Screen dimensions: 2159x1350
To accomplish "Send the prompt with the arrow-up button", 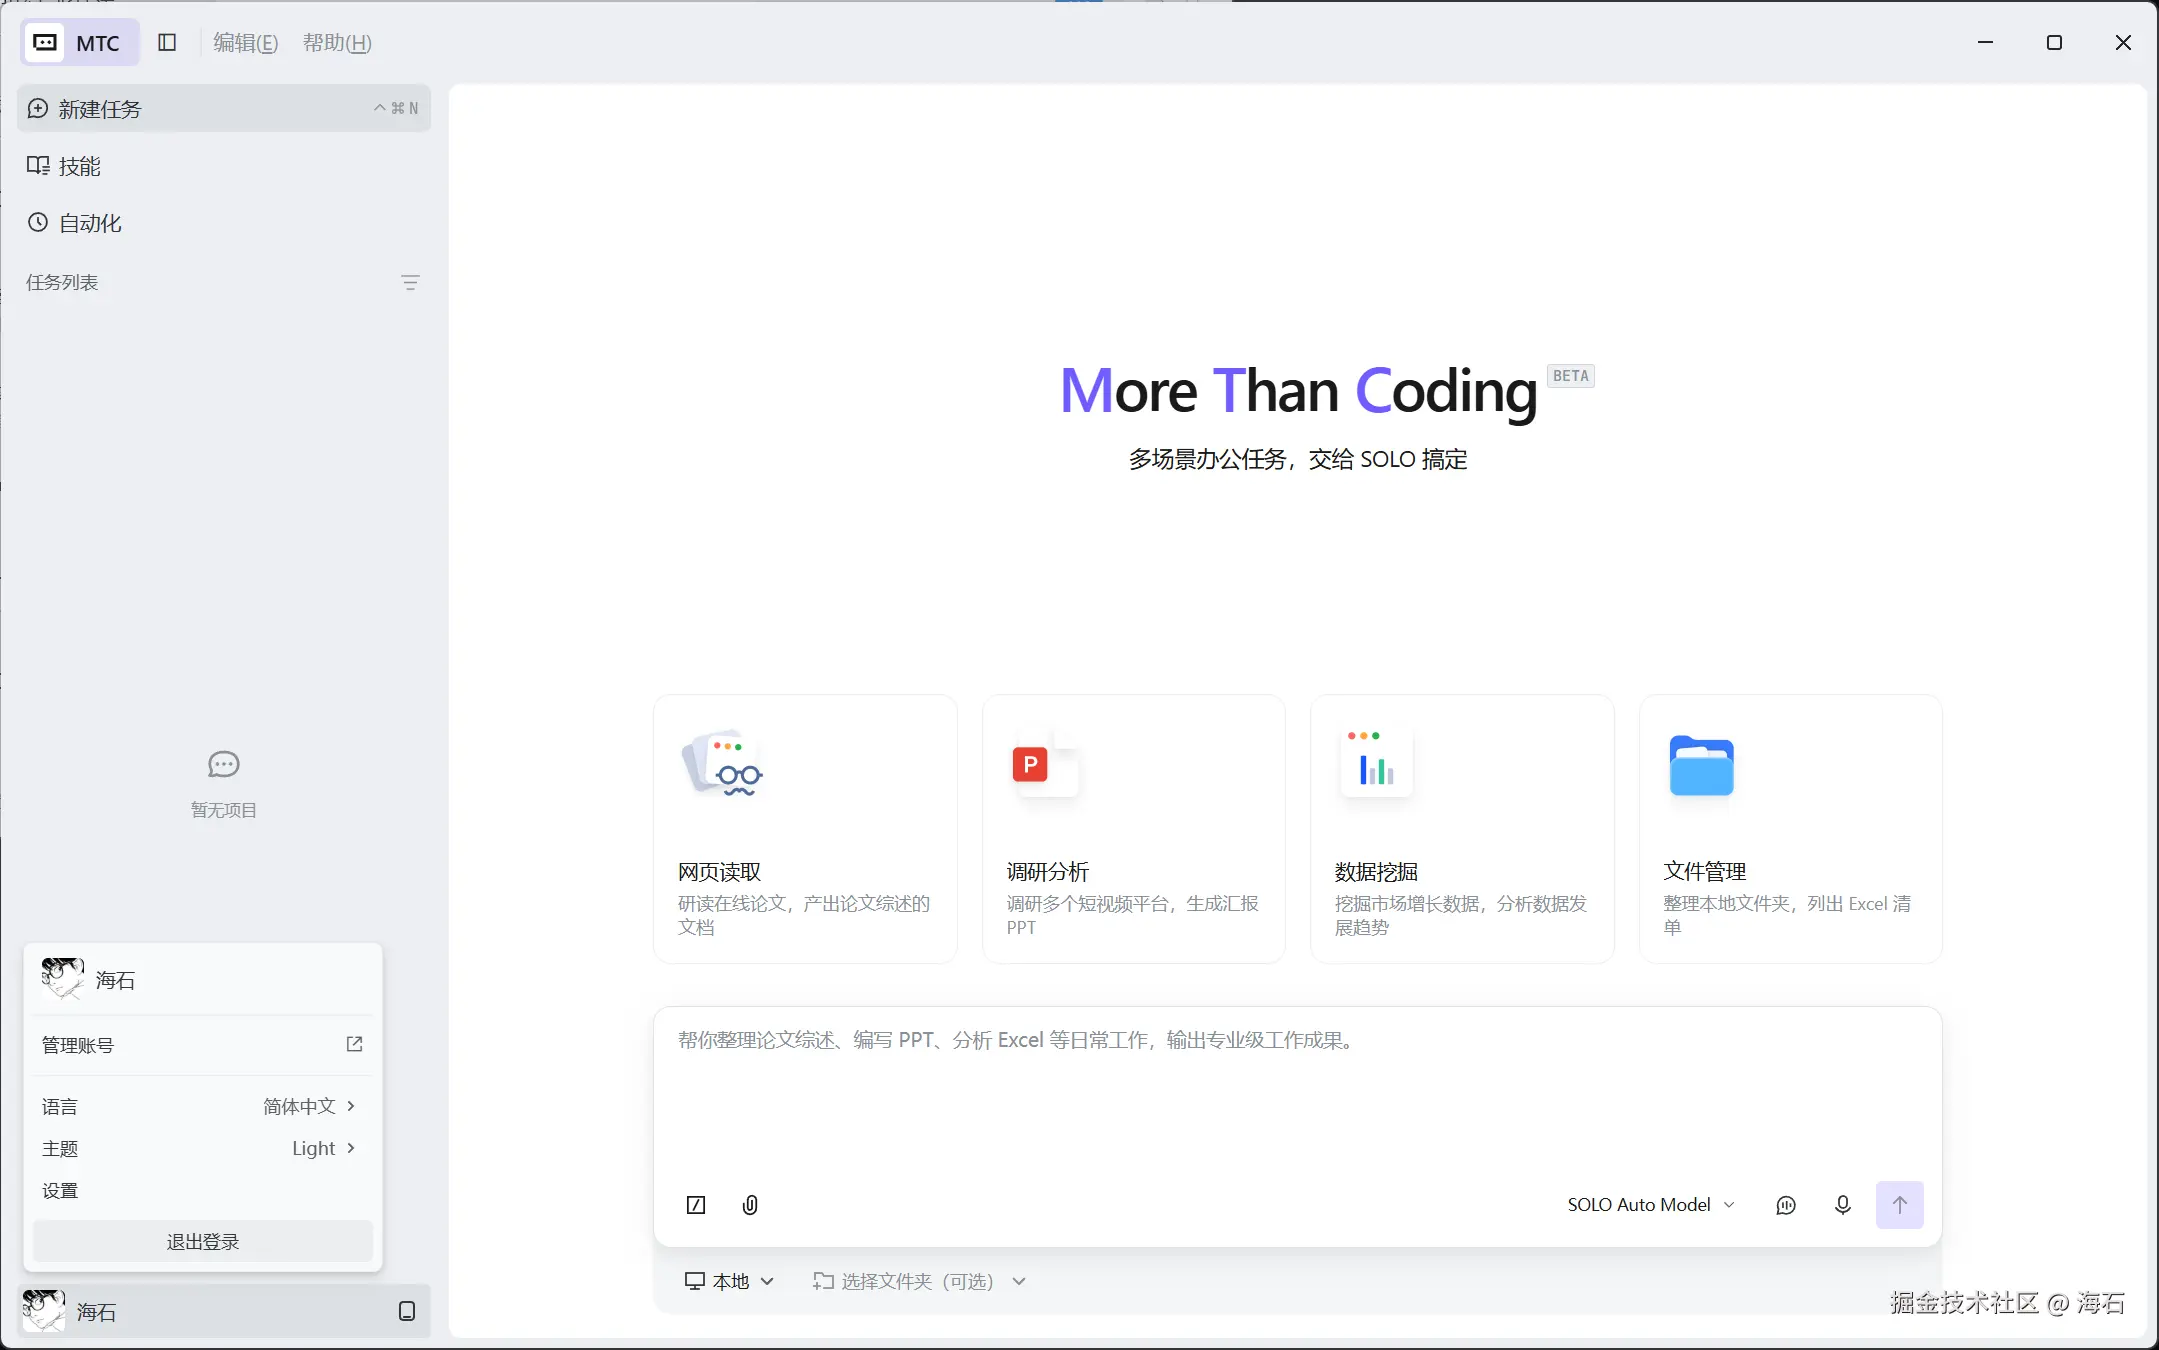I will point(1900,1205).
